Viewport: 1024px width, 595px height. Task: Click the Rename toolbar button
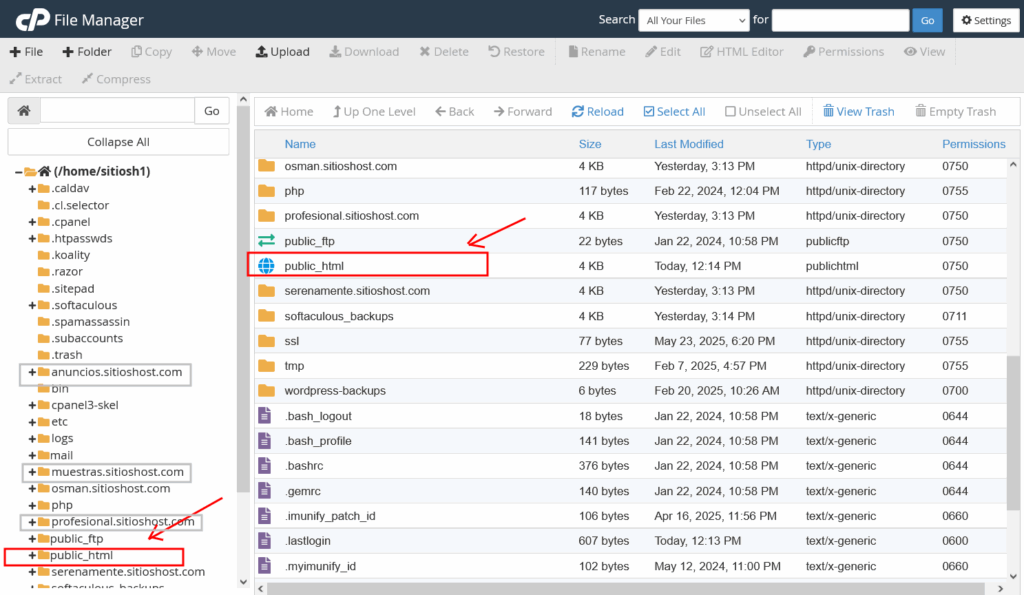click(596, 52)
